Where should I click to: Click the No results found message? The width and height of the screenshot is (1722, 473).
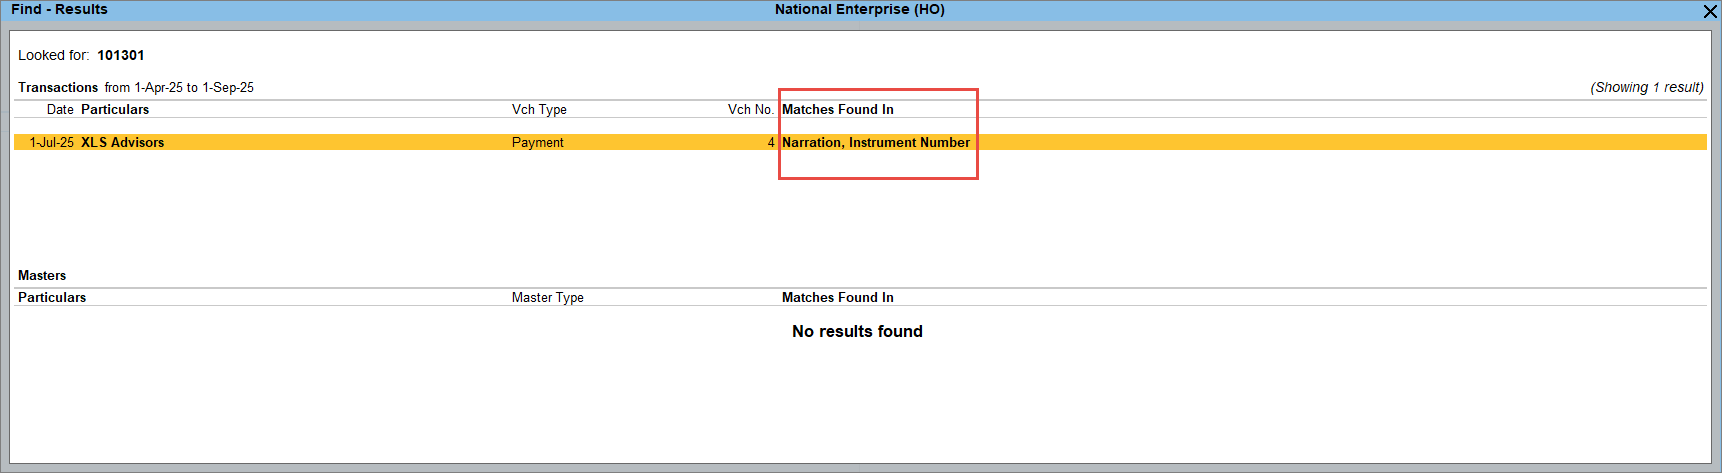(857, 332)
